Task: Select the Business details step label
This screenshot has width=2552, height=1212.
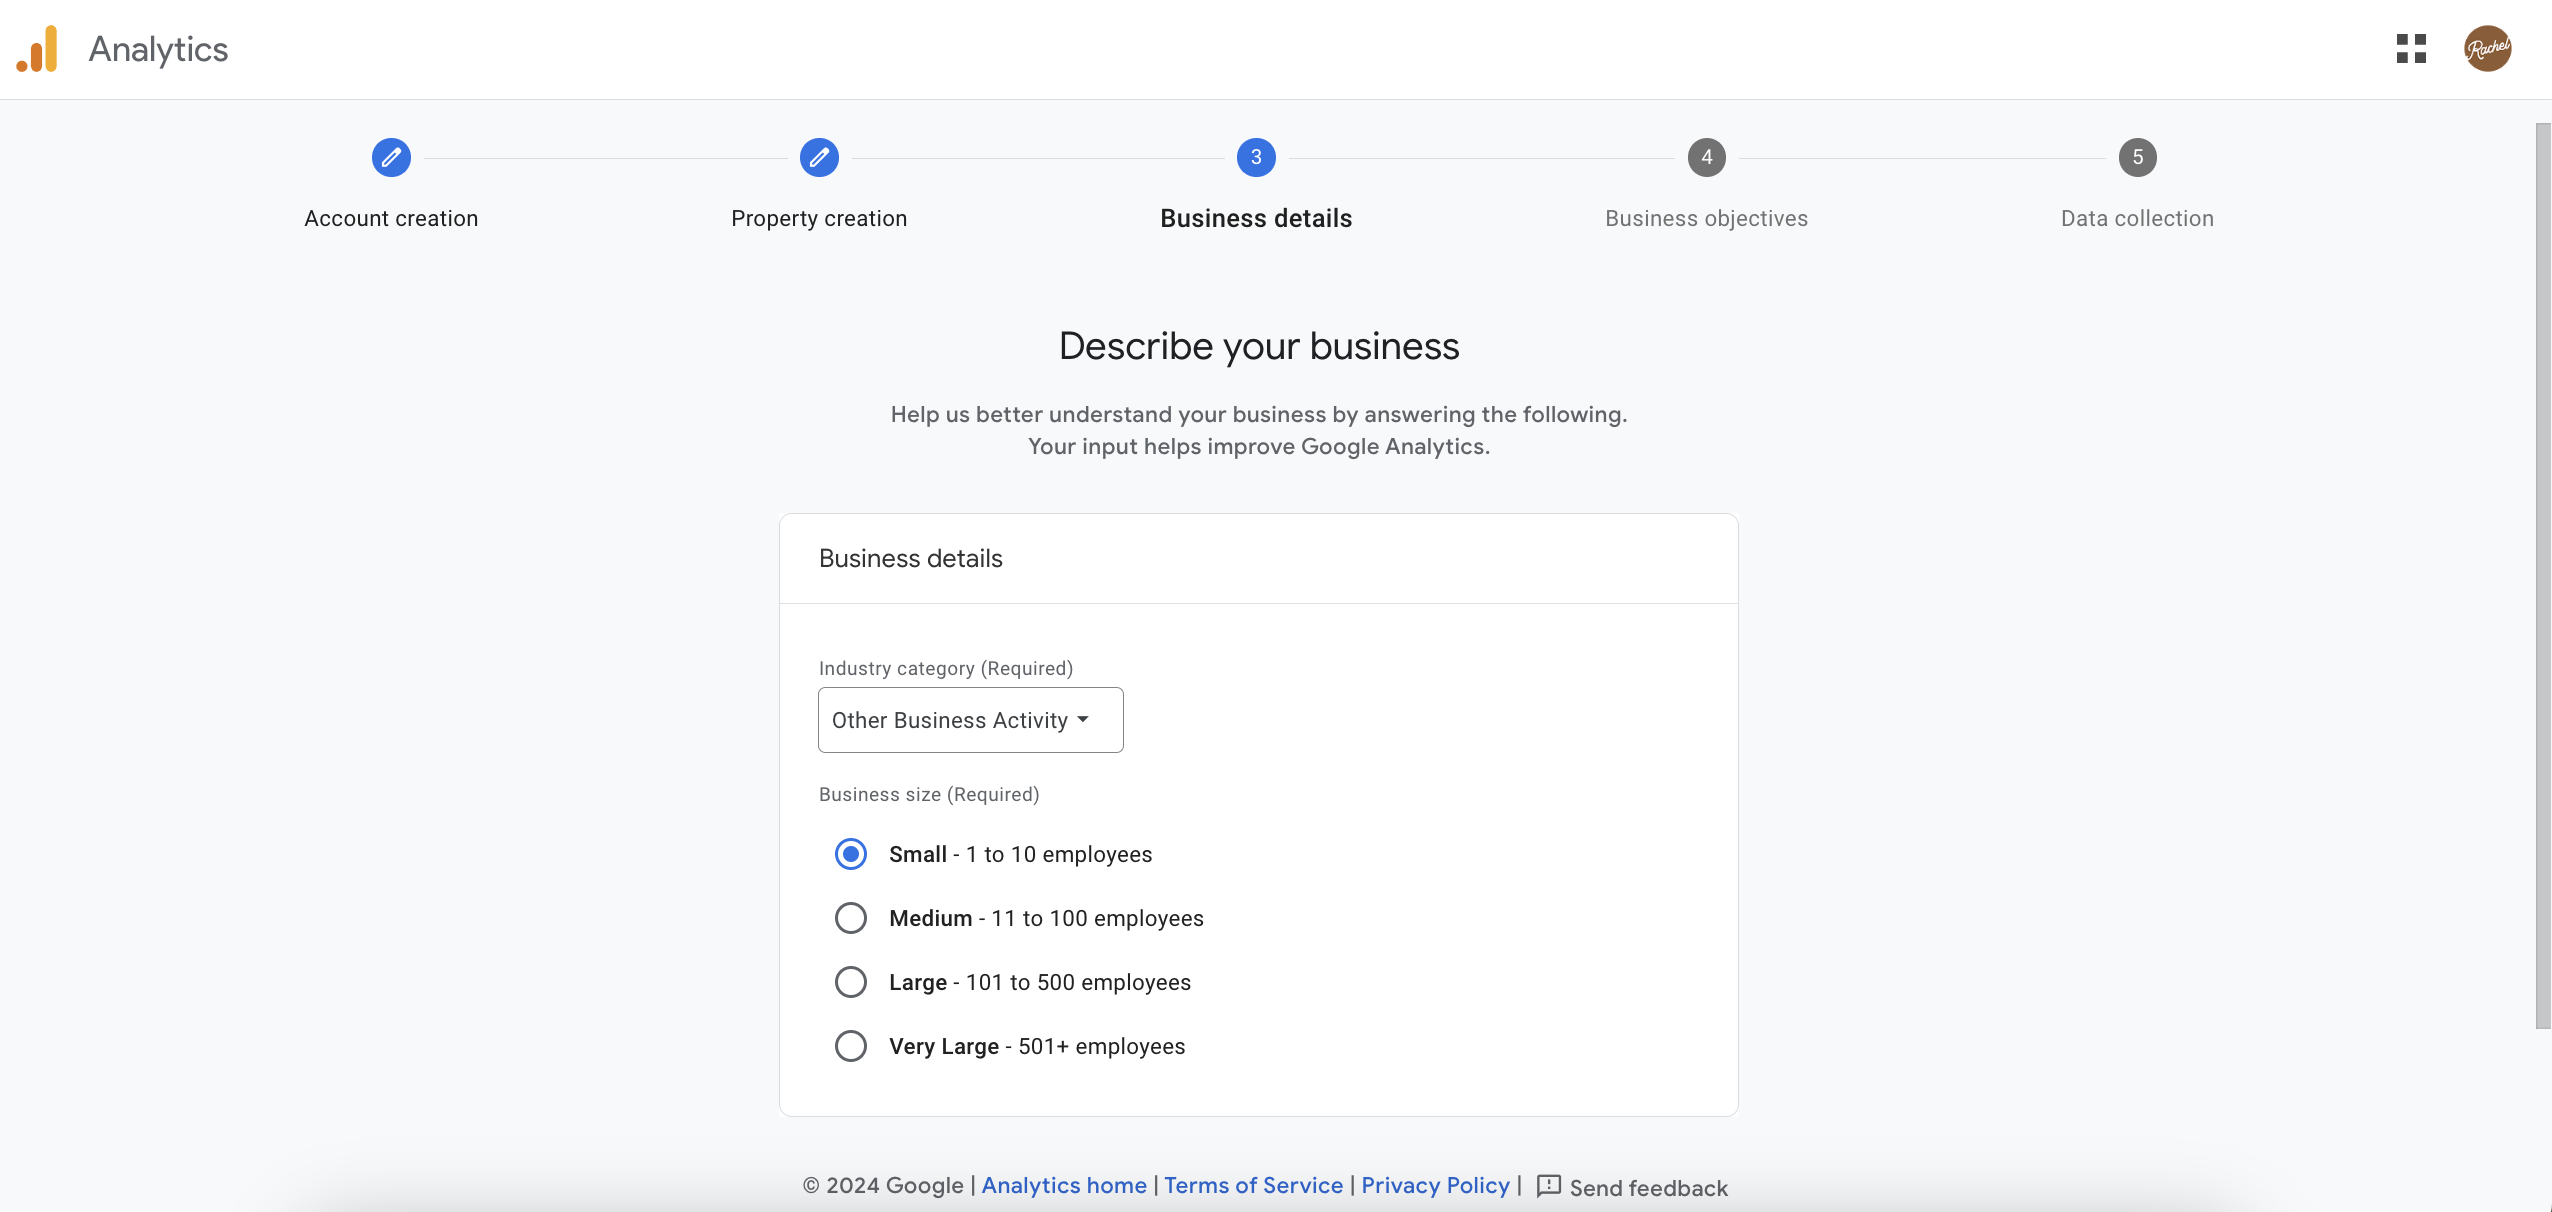Action: click(1256, 219)
